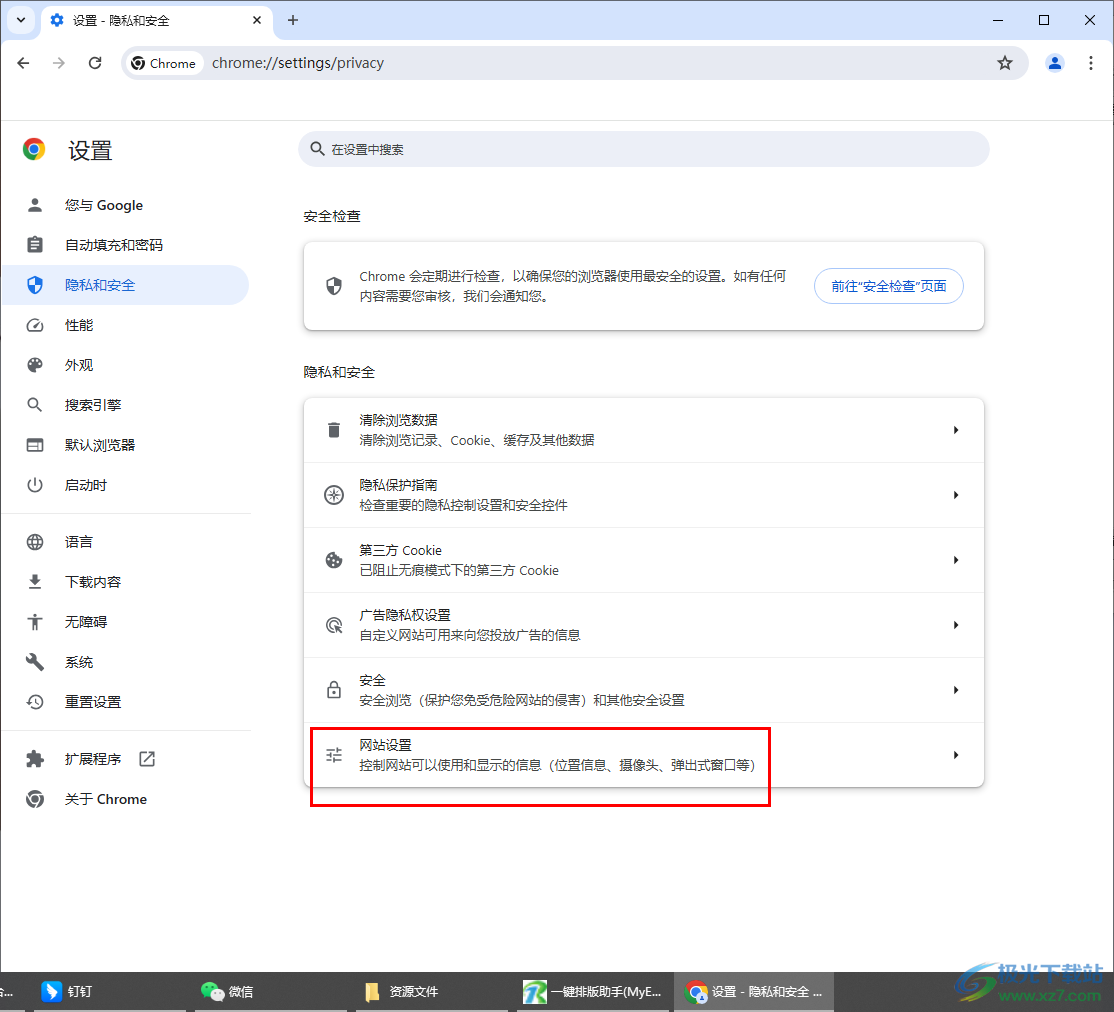Open 自动填充和密码 in sidebar
Image resolution: width=1114 pixels, height=1012 pixels.
click(125, 245)
